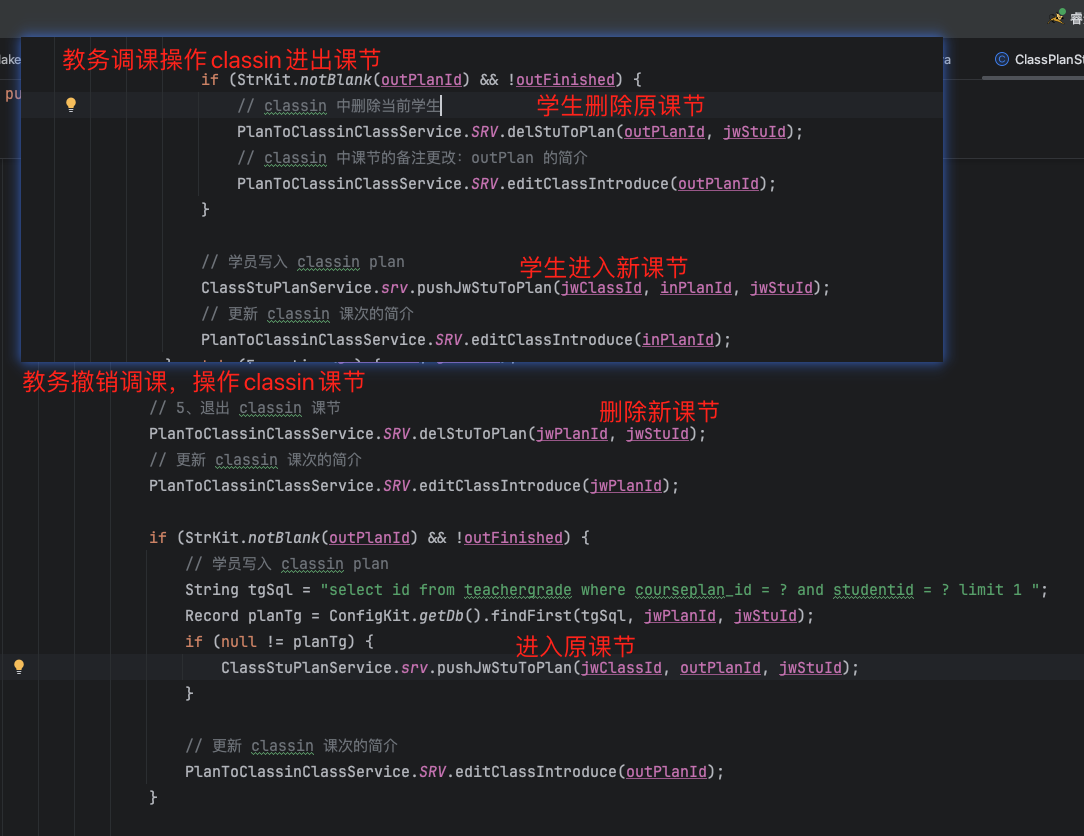Click the class icon on the ClassPlanSt tab
Image resolution: width=1084 pixels, height=836 pixels.
tap(1001, 59)
